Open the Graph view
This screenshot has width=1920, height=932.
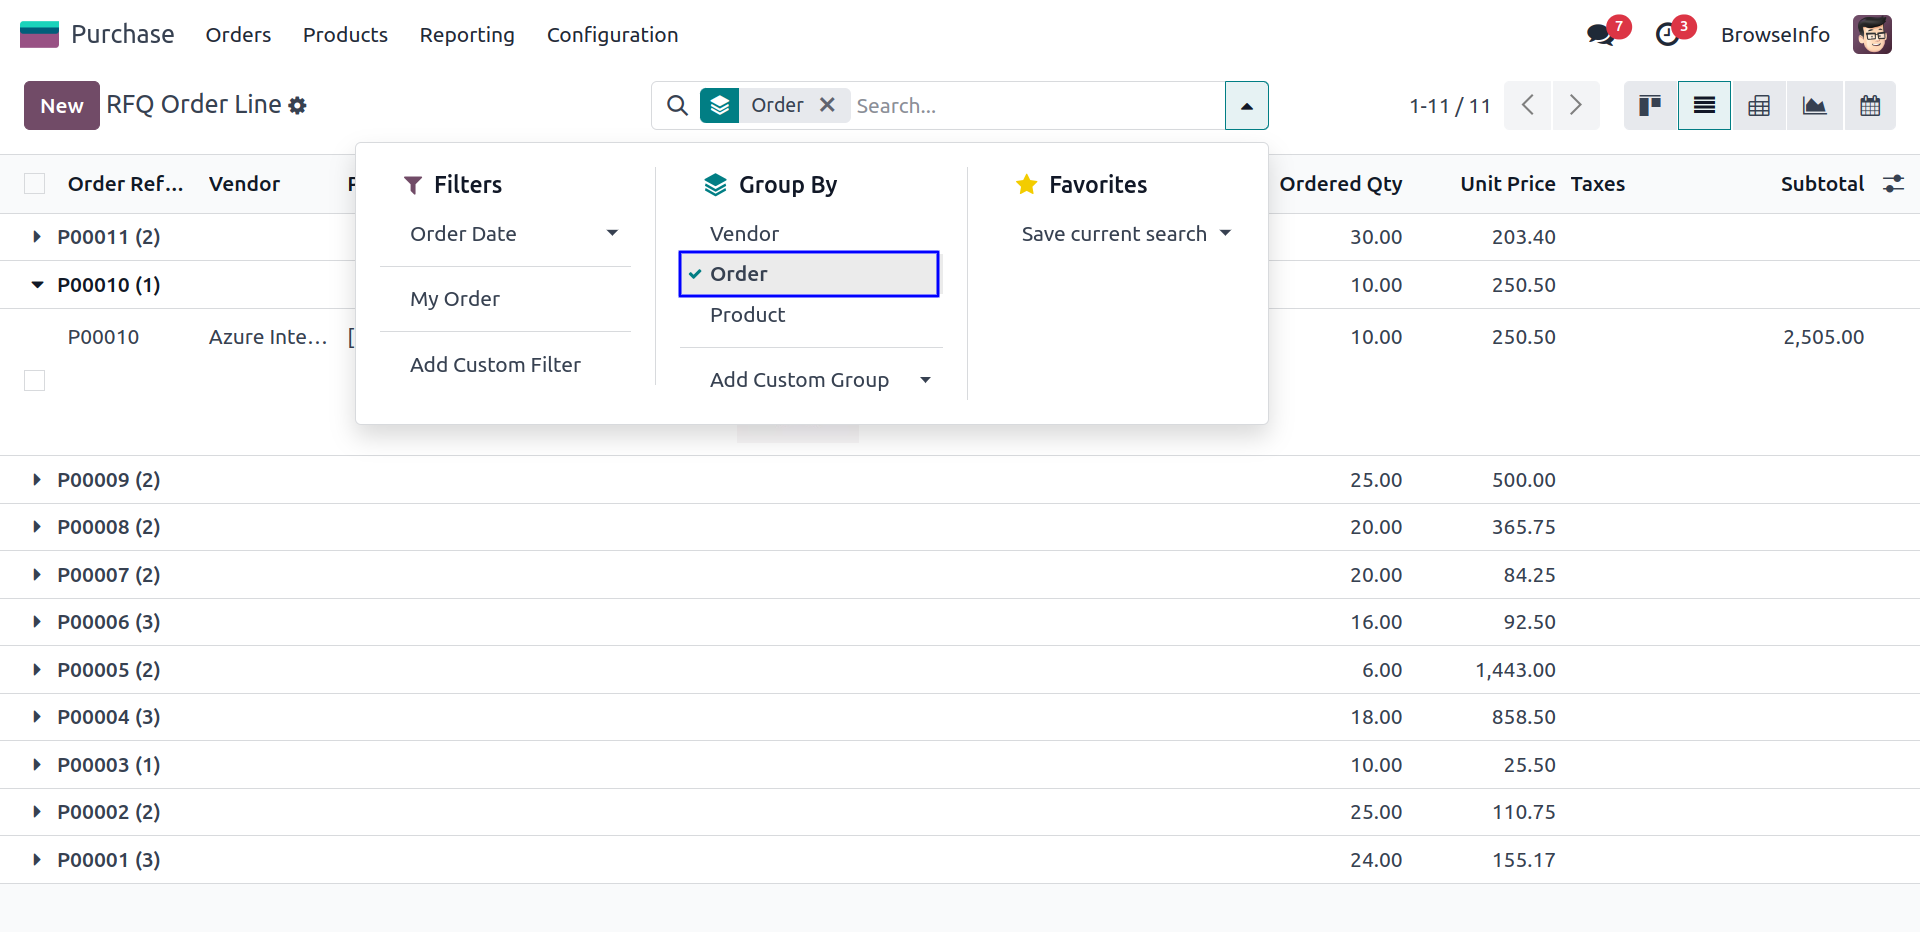click(x=1814, y=105)
